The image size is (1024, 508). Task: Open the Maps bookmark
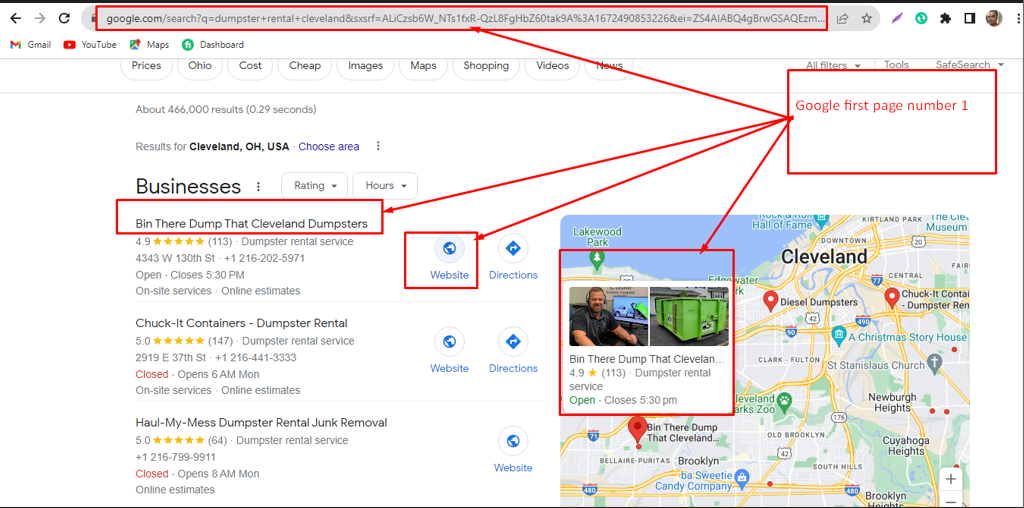(150, 44)
